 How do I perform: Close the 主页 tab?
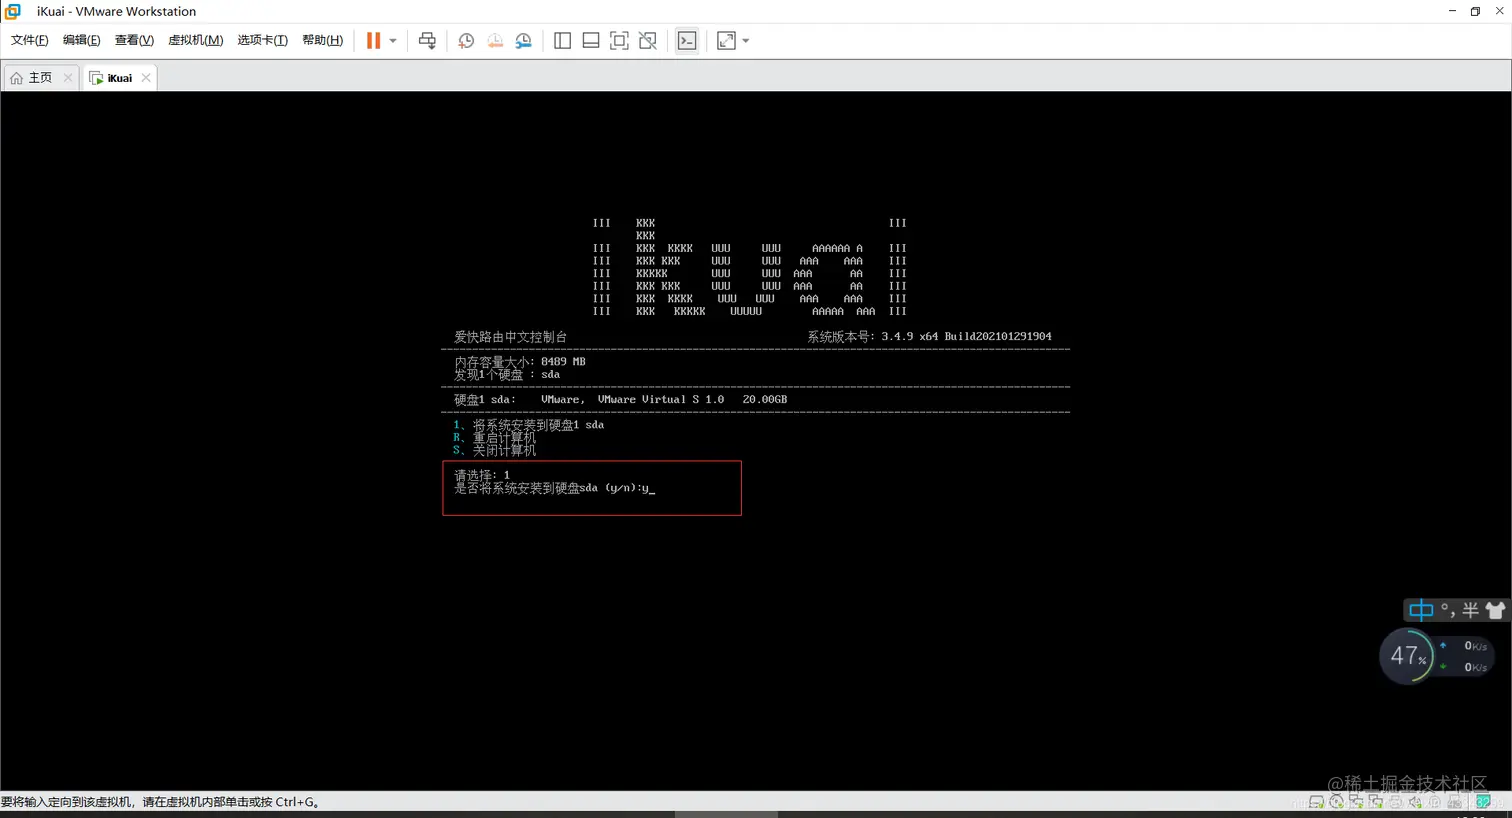point(68,78)
